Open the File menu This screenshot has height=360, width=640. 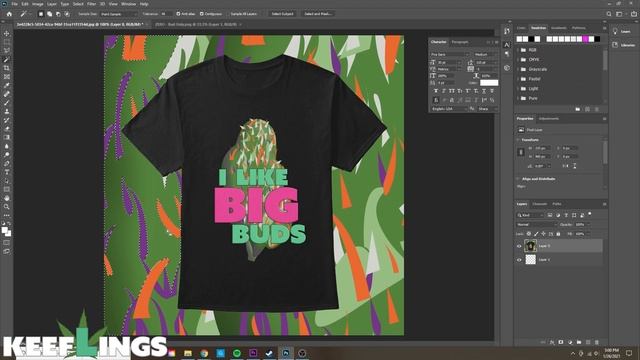coord(14,4)
